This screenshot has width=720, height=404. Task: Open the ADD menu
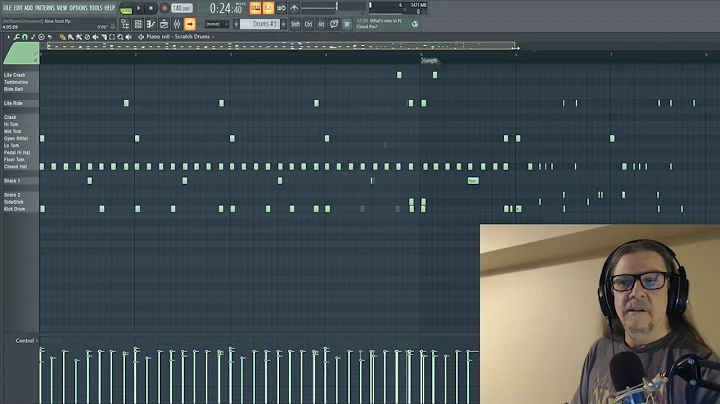pyautogui.click(x=28, y=8)
